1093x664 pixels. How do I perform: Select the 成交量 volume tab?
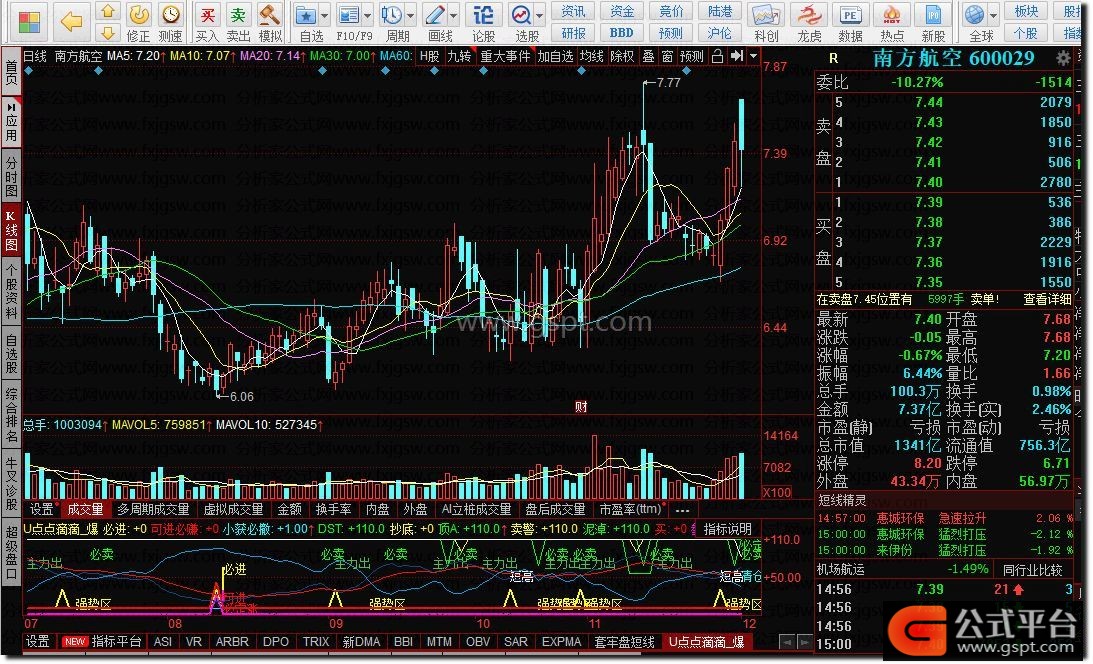pyautogui.click(x=85, y=510)
